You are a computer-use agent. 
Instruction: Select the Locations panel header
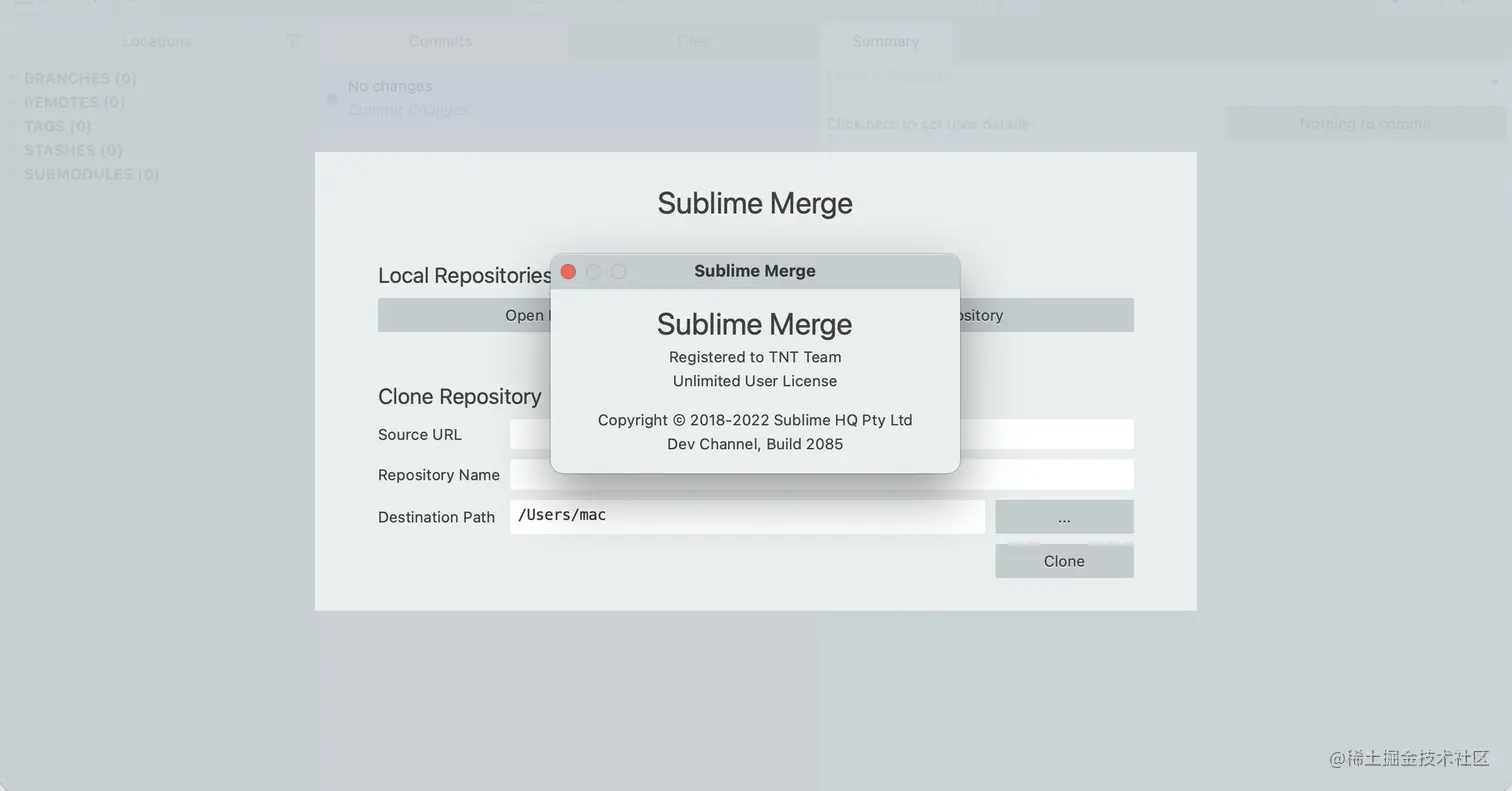click(x=157, y=41)
